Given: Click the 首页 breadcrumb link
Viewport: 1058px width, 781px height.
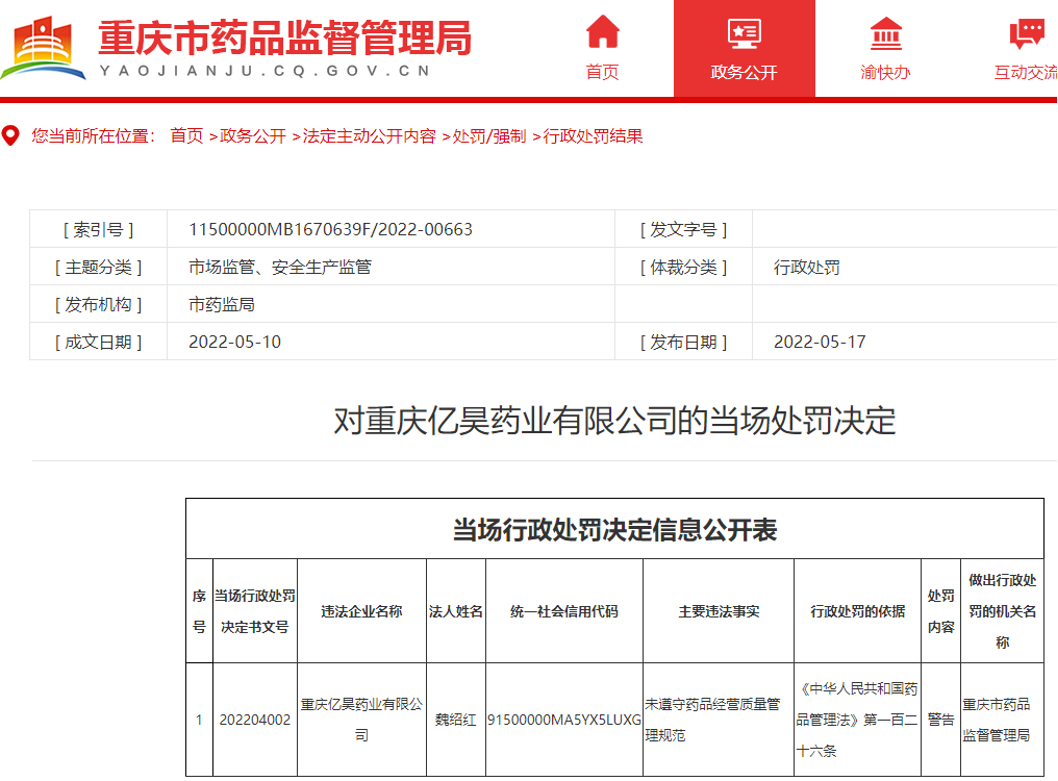Looking at the screenshot, I should (186, 136).
